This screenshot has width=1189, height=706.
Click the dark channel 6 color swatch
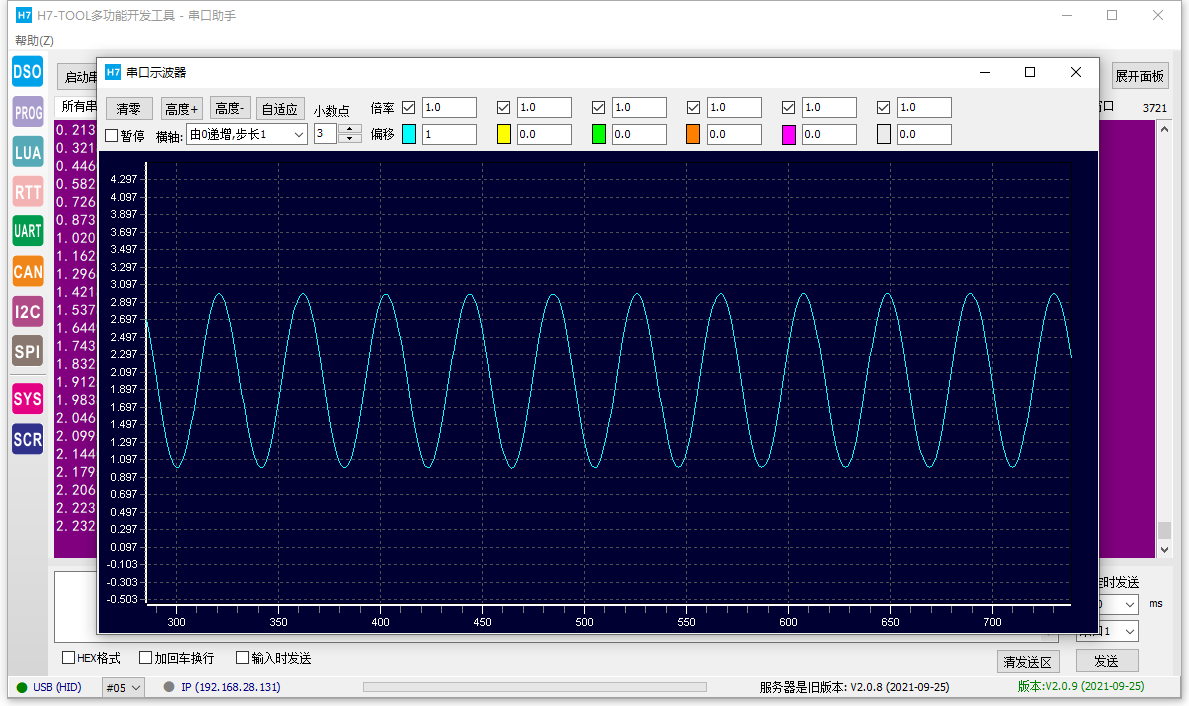(883, 134)
